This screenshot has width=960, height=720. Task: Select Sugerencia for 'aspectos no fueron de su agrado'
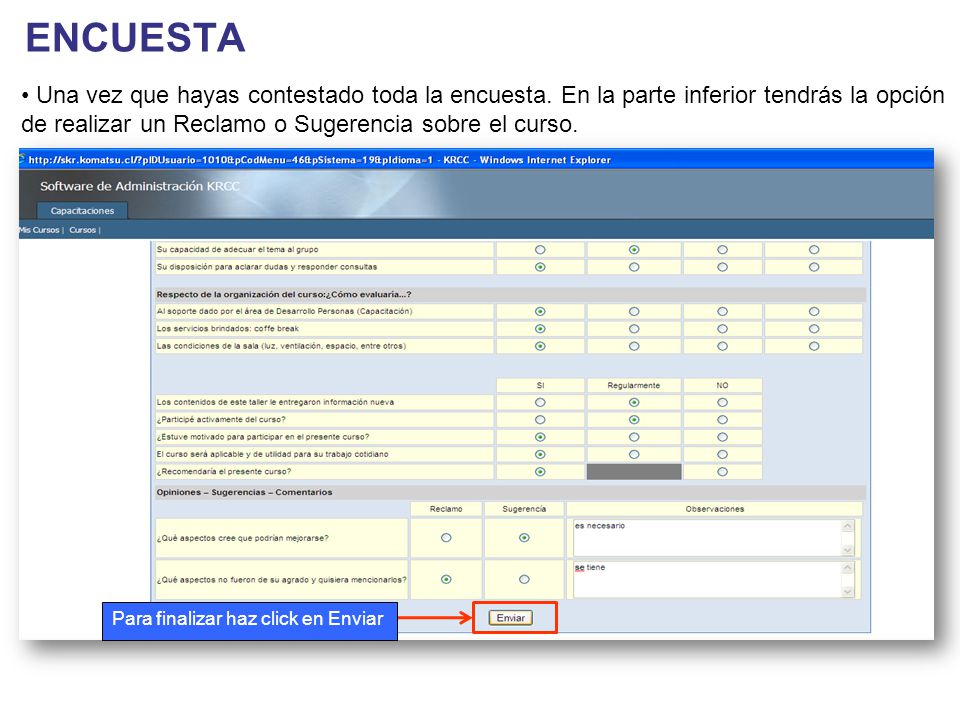(524, 579)
